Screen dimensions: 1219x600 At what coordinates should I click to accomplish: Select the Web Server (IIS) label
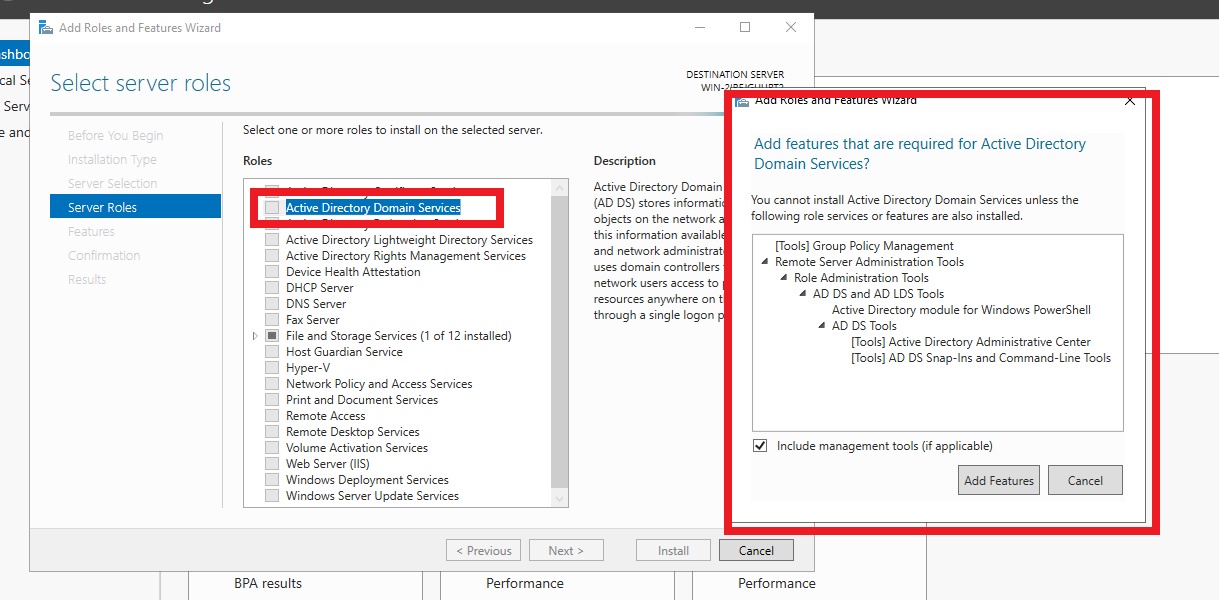tap(328, 464)
